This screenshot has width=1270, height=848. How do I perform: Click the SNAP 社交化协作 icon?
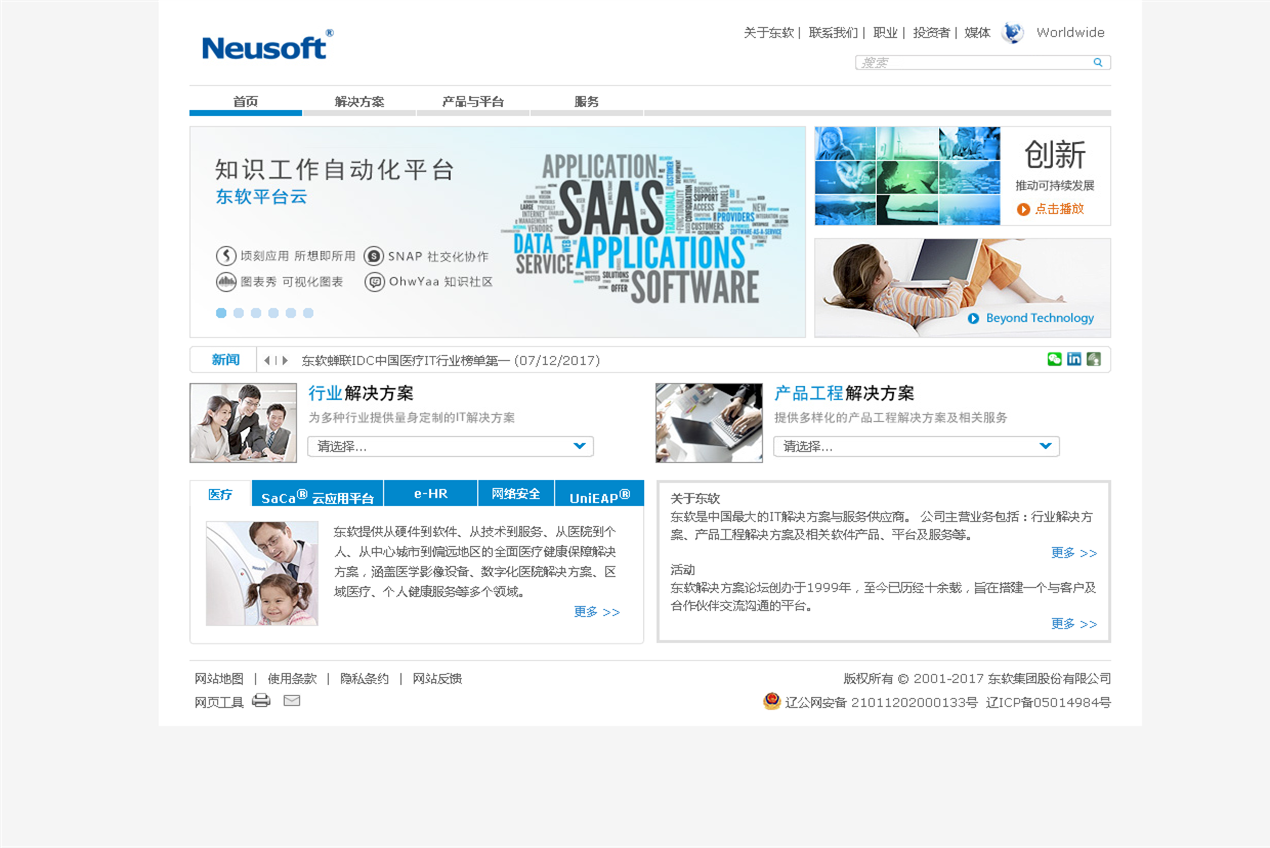[374, 256]
